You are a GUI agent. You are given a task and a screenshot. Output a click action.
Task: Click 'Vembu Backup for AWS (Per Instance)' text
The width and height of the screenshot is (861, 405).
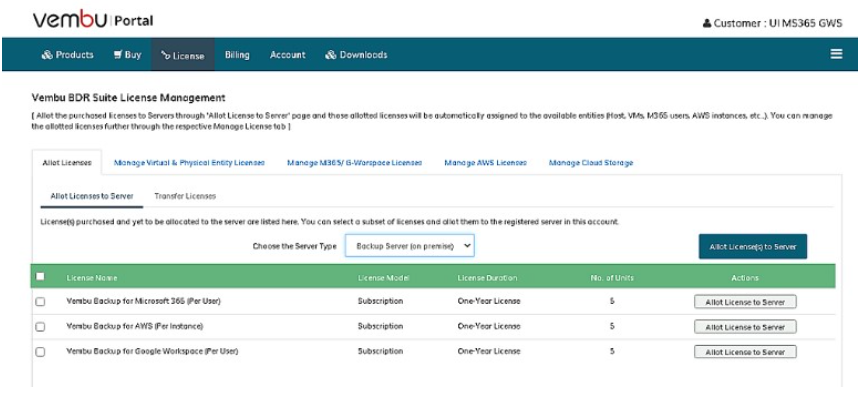coord(135,326)
